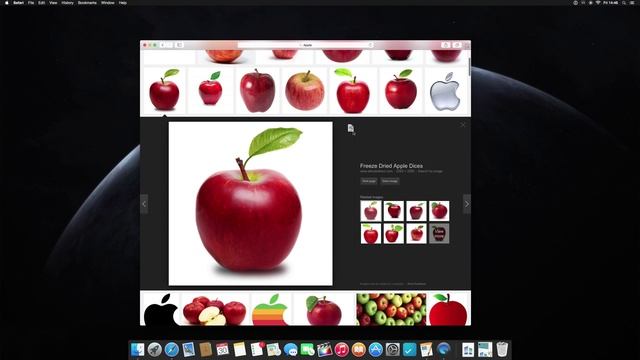Select pile of red and green apples thumbnail
This screenshot has width=640, height=360.
[x=391, y=309]
